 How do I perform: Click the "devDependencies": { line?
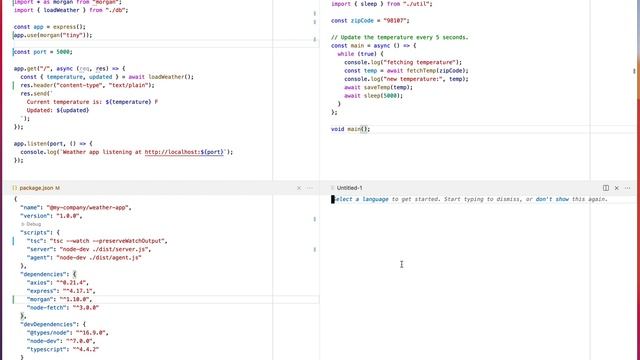[x=53, y=324]
